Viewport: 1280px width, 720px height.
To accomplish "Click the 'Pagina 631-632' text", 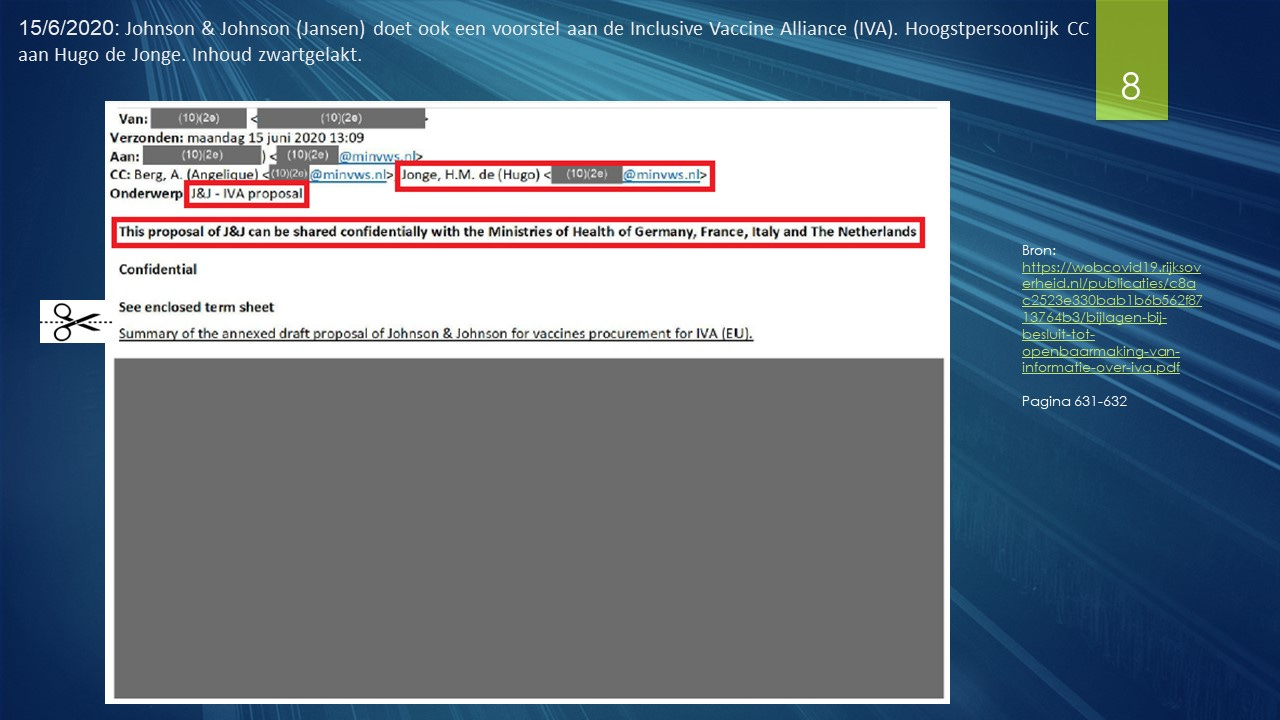I will (1075, 401).
